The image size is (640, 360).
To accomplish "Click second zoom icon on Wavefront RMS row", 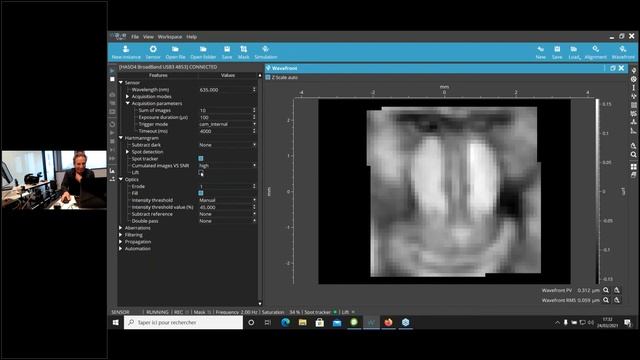I will pyautogui.click(x=617, y=300).
